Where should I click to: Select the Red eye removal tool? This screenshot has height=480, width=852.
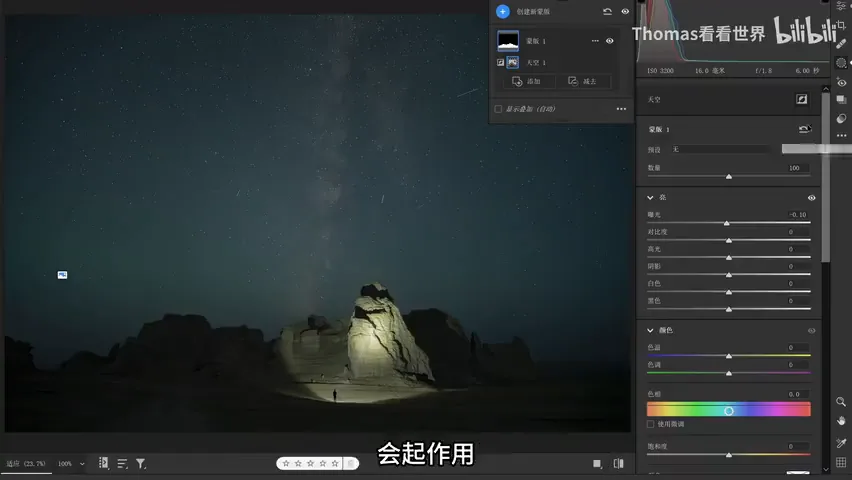click(841, 83)
